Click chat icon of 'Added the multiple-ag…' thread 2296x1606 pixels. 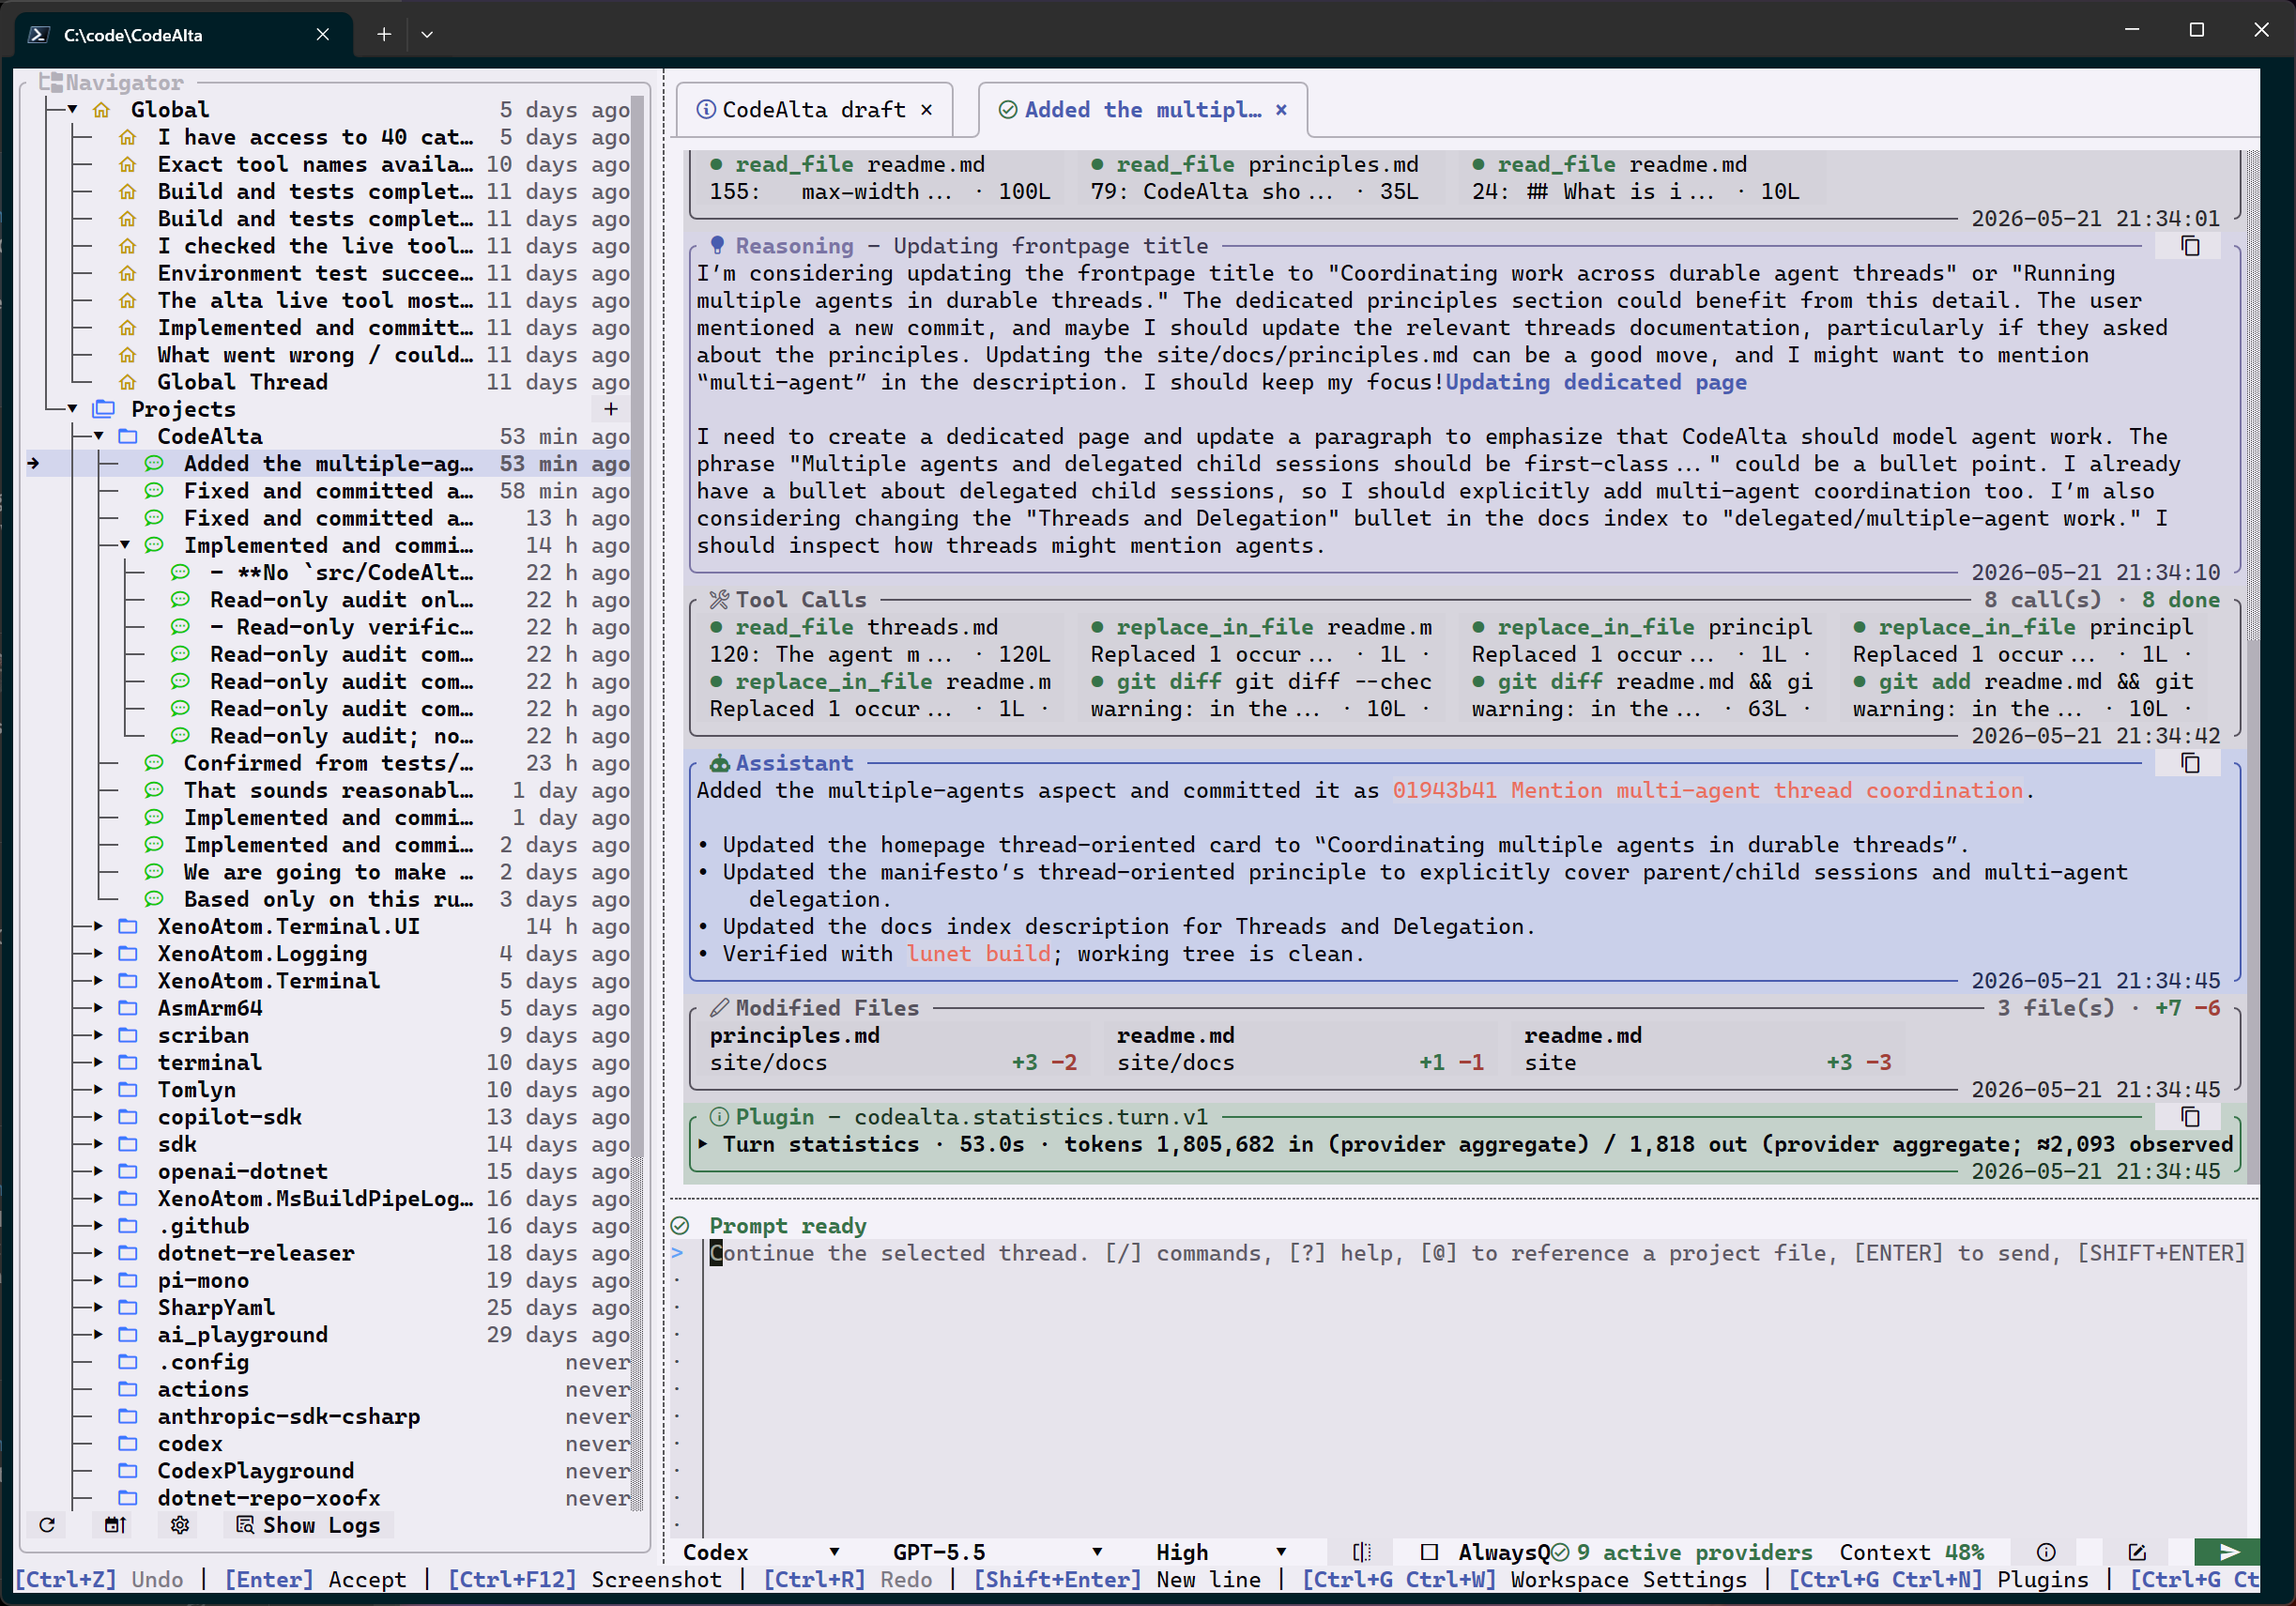pos(154,463)
